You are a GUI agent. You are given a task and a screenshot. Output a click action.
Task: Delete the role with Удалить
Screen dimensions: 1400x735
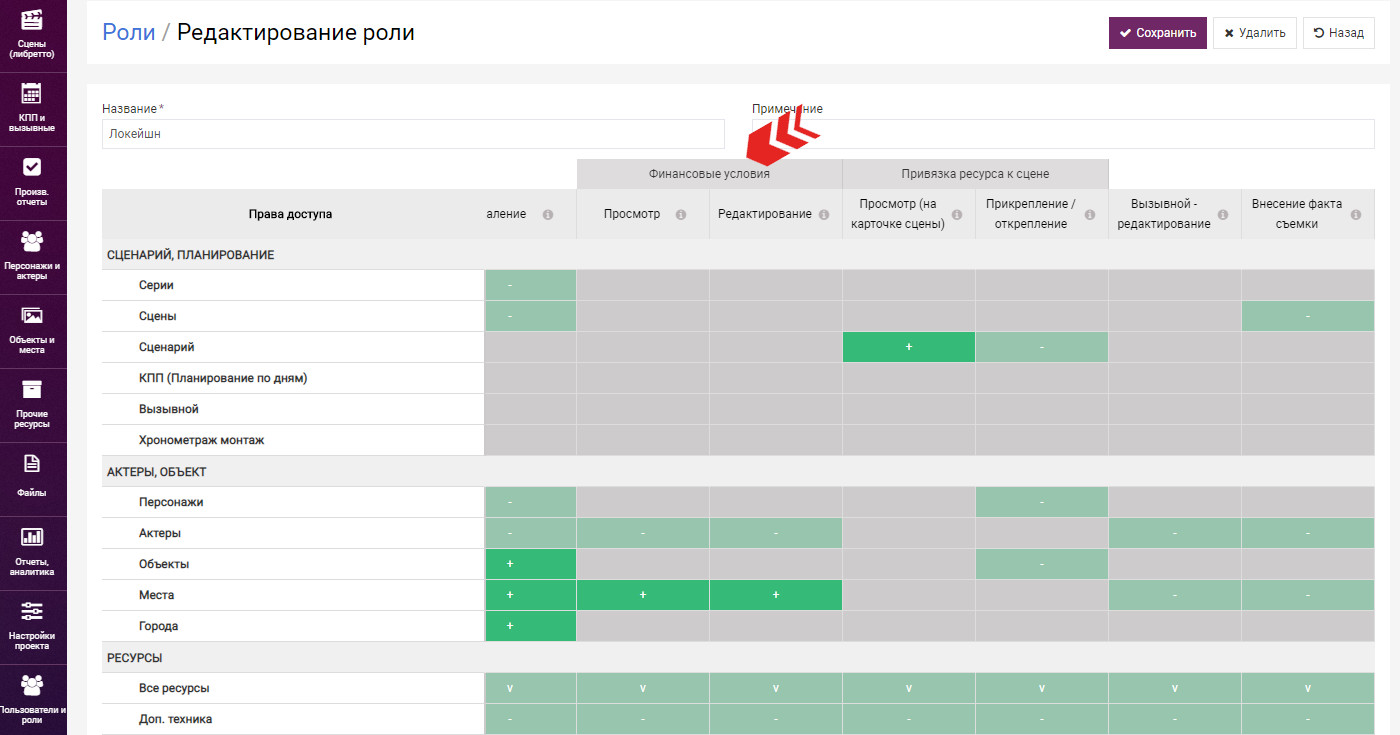click(x=1255, y=33)
